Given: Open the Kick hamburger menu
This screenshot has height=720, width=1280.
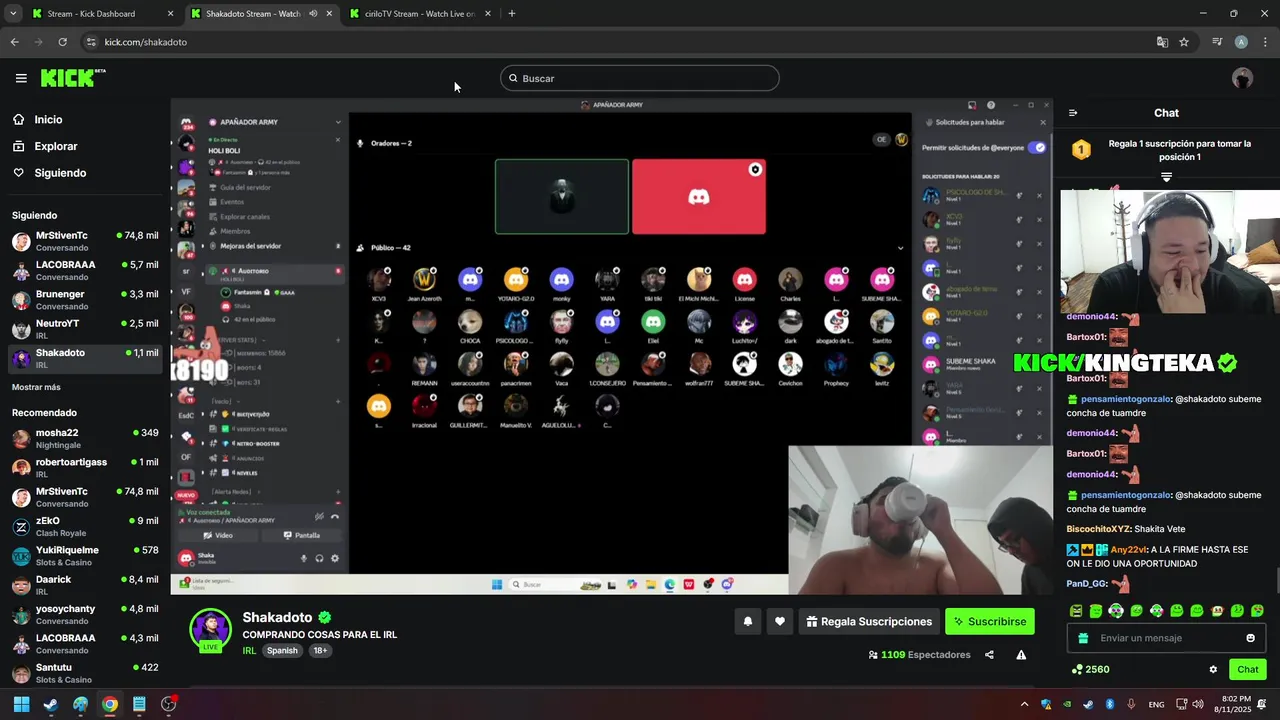Looking at the screenshot, I should coord(21,78).
